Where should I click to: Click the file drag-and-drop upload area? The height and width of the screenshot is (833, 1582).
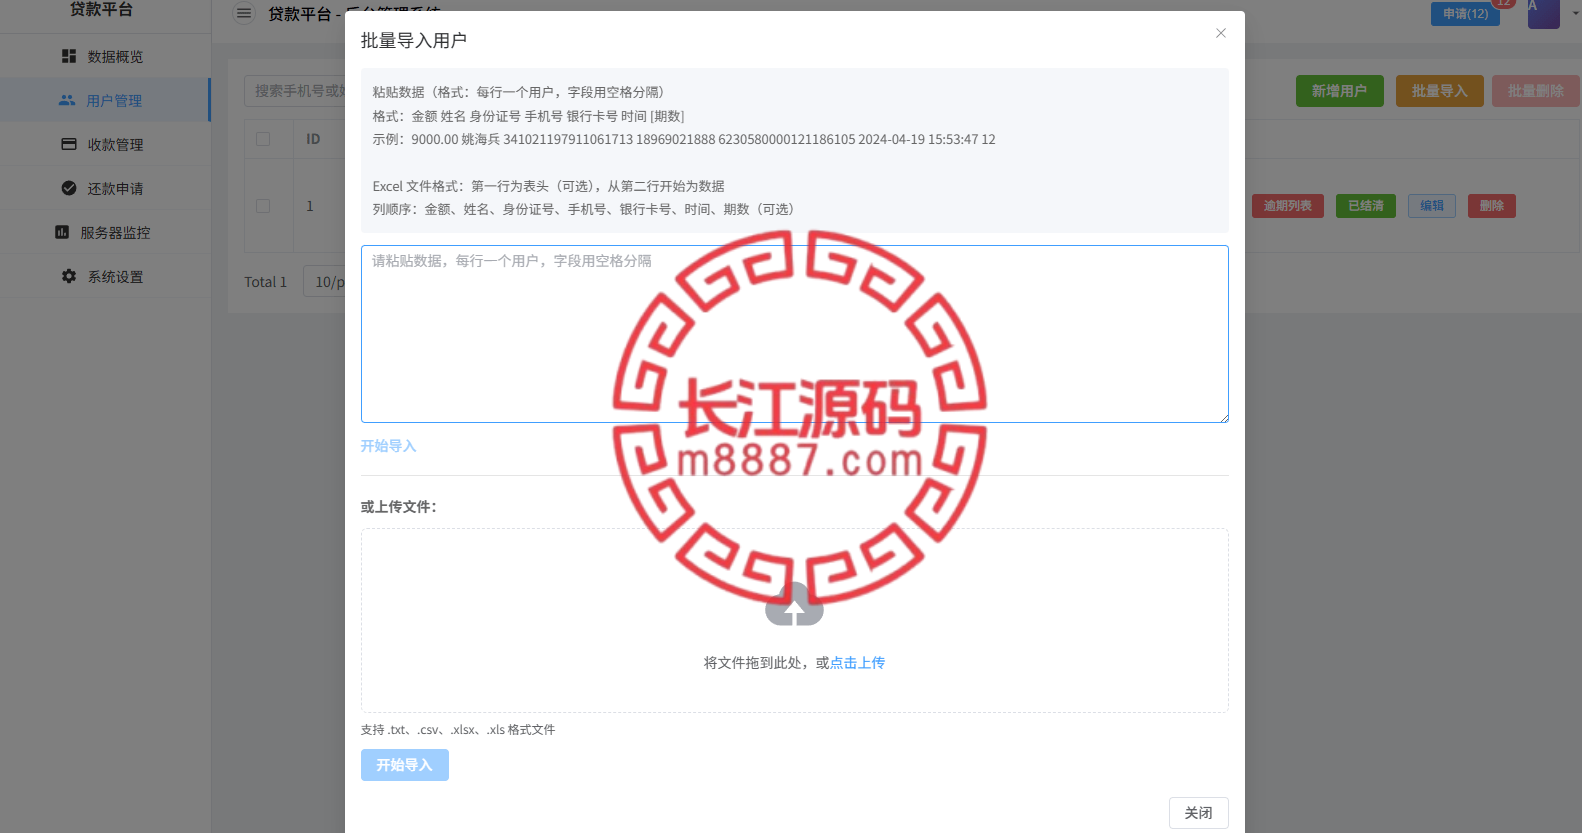coord(795,620)
